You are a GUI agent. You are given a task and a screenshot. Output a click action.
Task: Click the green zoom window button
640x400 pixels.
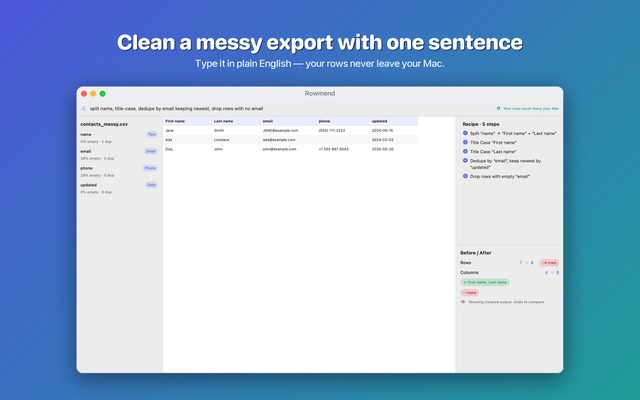102,93
